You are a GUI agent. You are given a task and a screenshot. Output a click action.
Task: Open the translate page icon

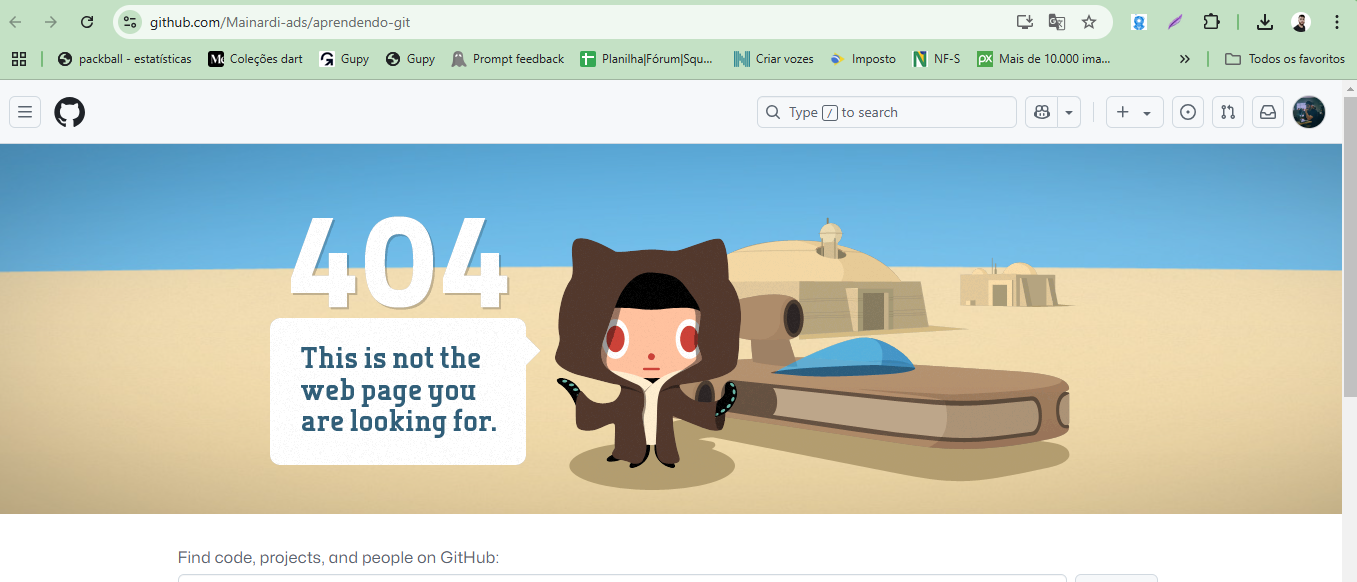pos(1056,22)
